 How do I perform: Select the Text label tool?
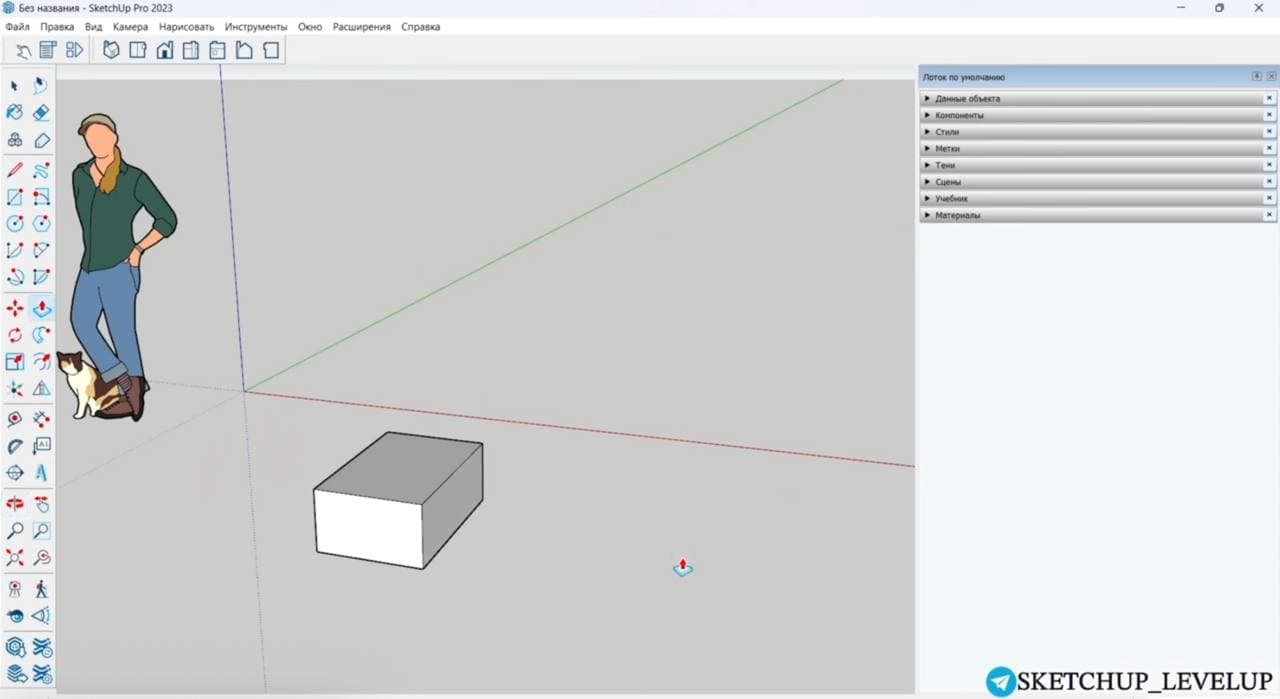[x=41, y=446]
